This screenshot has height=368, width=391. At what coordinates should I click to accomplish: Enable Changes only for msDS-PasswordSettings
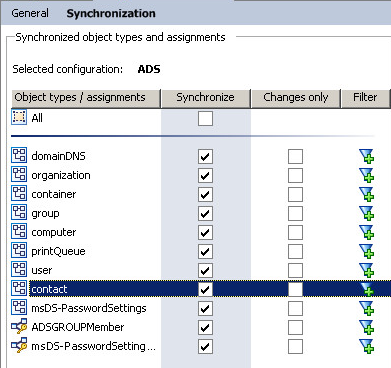pyautogui.click(x=295, y=308)
